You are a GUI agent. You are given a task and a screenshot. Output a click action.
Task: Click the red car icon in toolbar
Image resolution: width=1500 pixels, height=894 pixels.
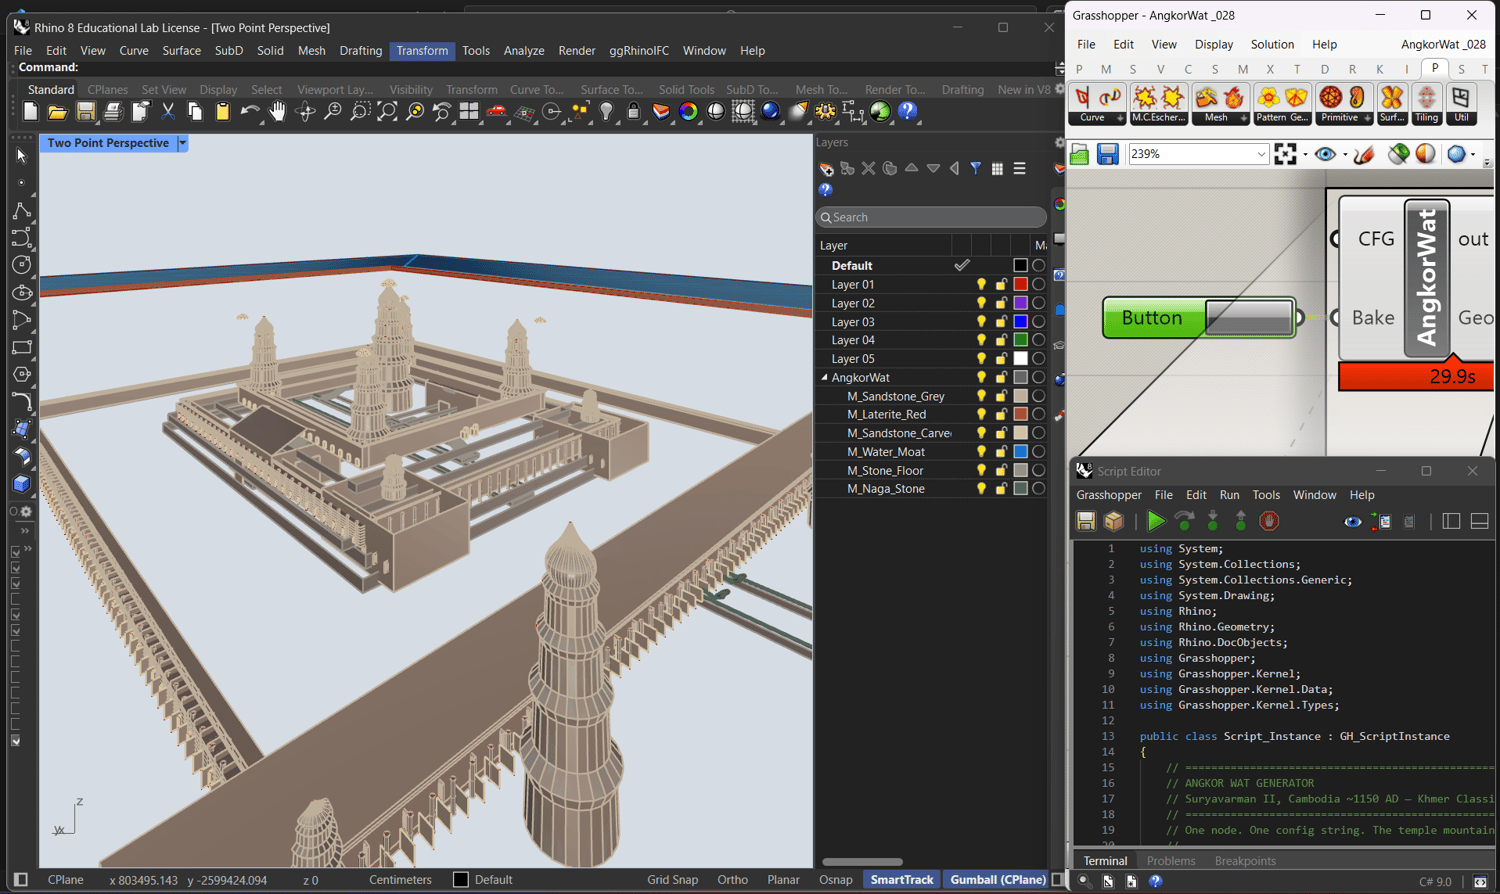pos(496,112)
